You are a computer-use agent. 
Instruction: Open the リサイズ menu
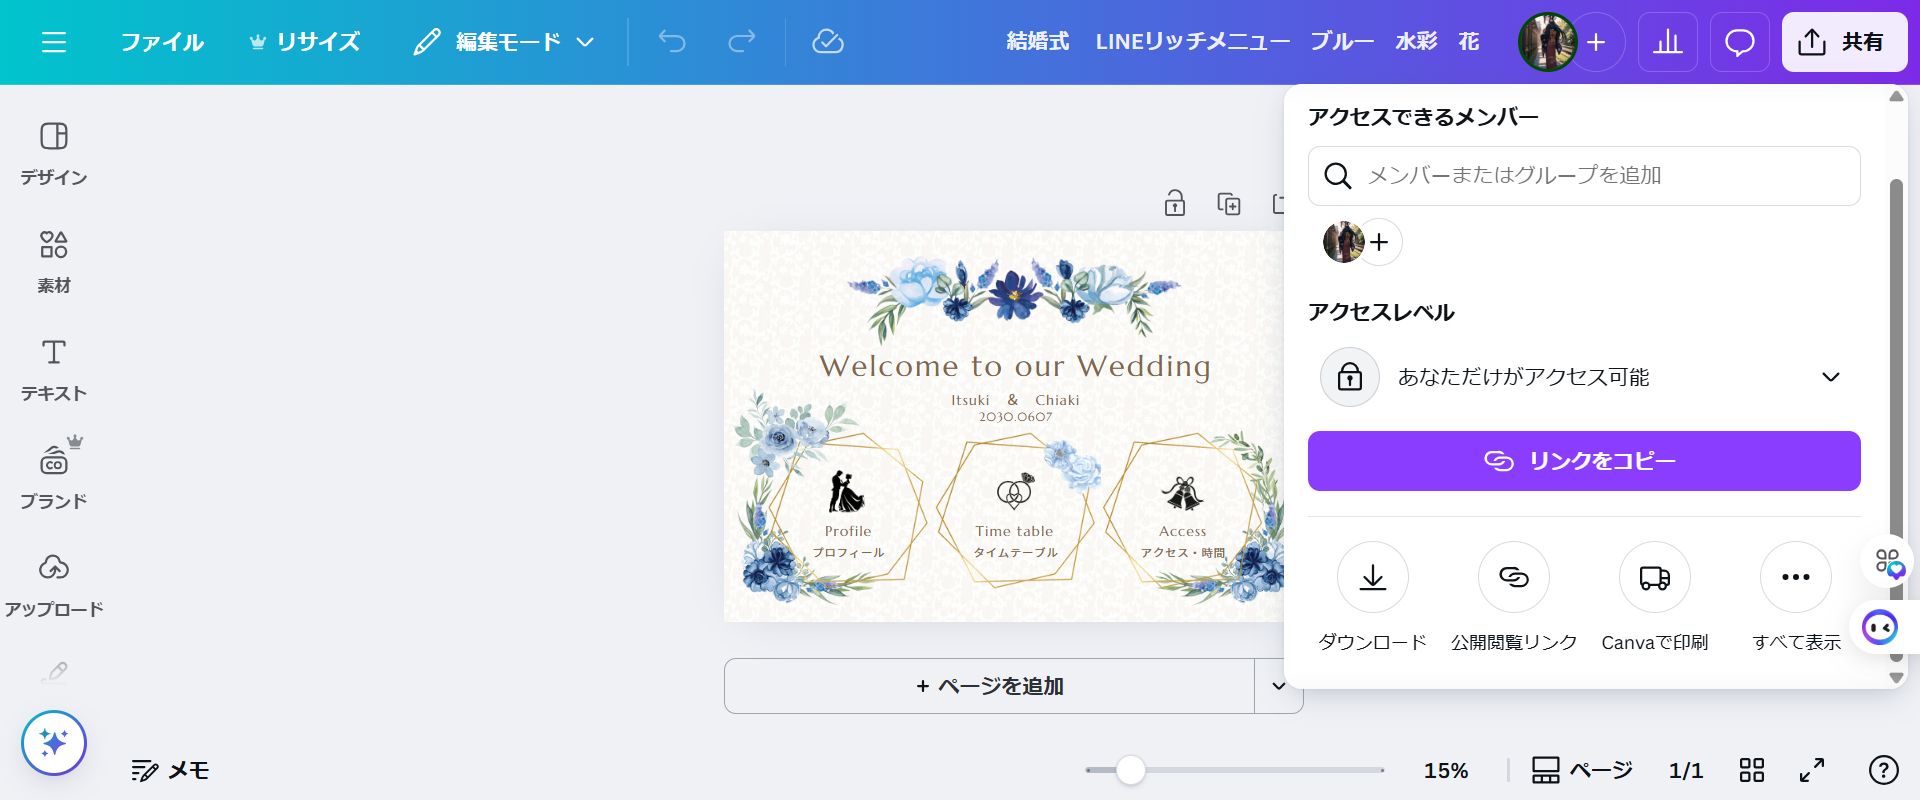(304, 42)
